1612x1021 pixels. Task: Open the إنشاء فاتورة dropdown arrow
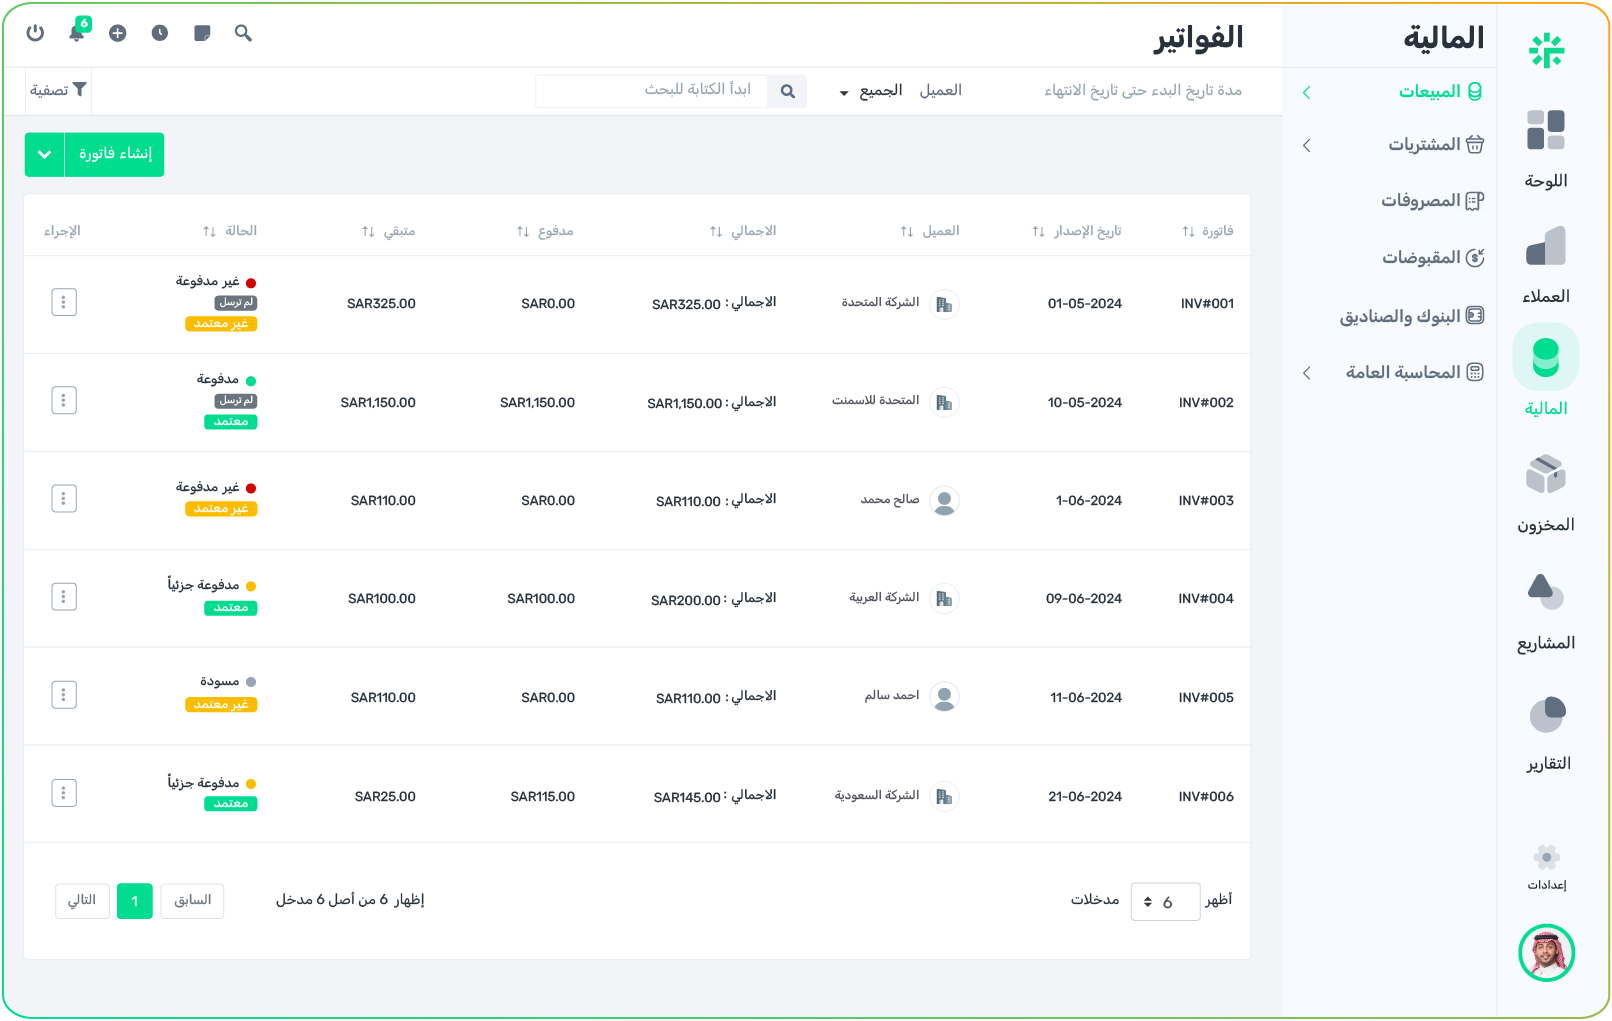44,155
